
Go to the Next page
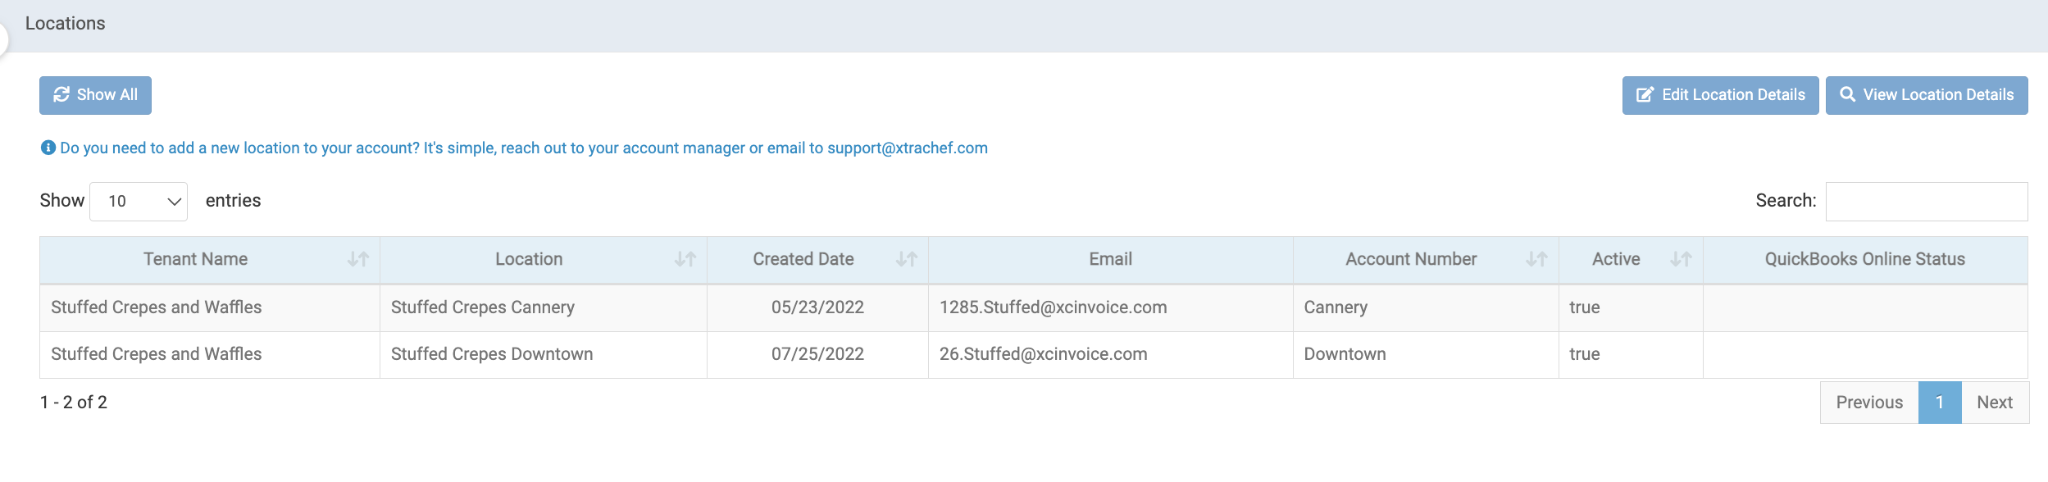point(1994,402)
